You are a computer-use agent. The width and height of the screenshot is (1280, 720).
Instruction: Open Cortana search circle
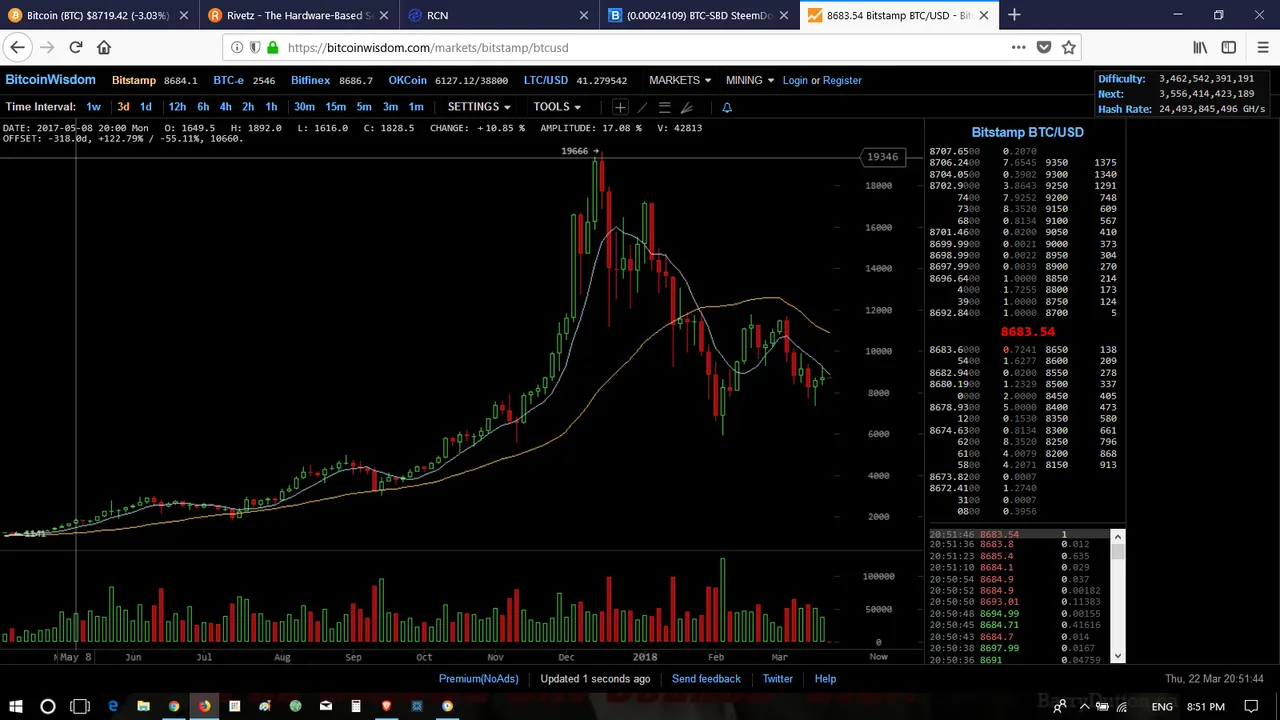pyautogui.click(x=47, y=707)
